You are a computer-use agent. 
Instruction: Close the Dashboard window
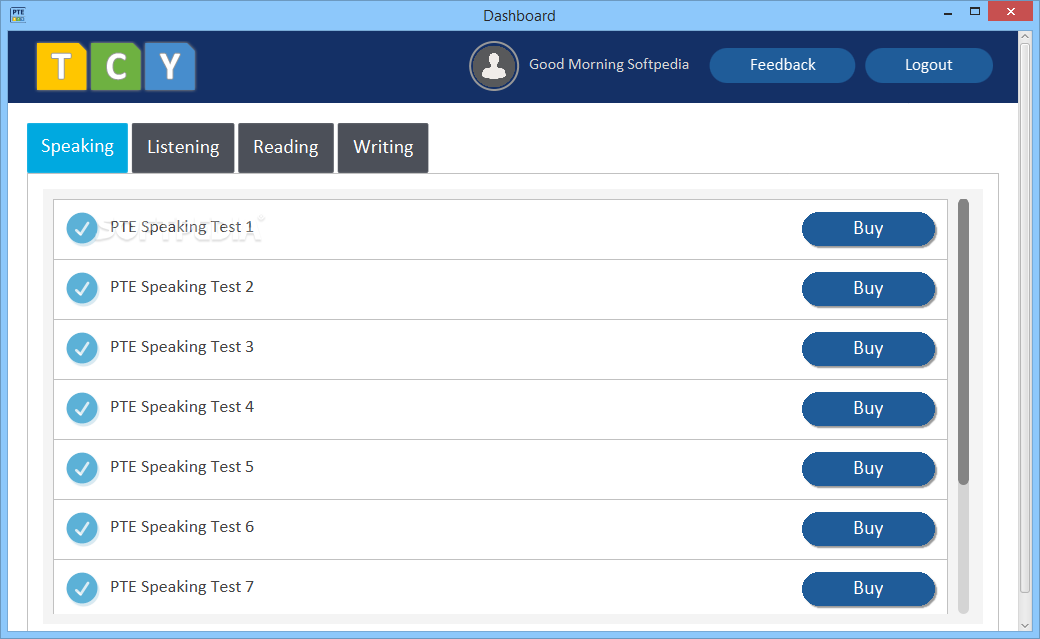(1011, 11)
